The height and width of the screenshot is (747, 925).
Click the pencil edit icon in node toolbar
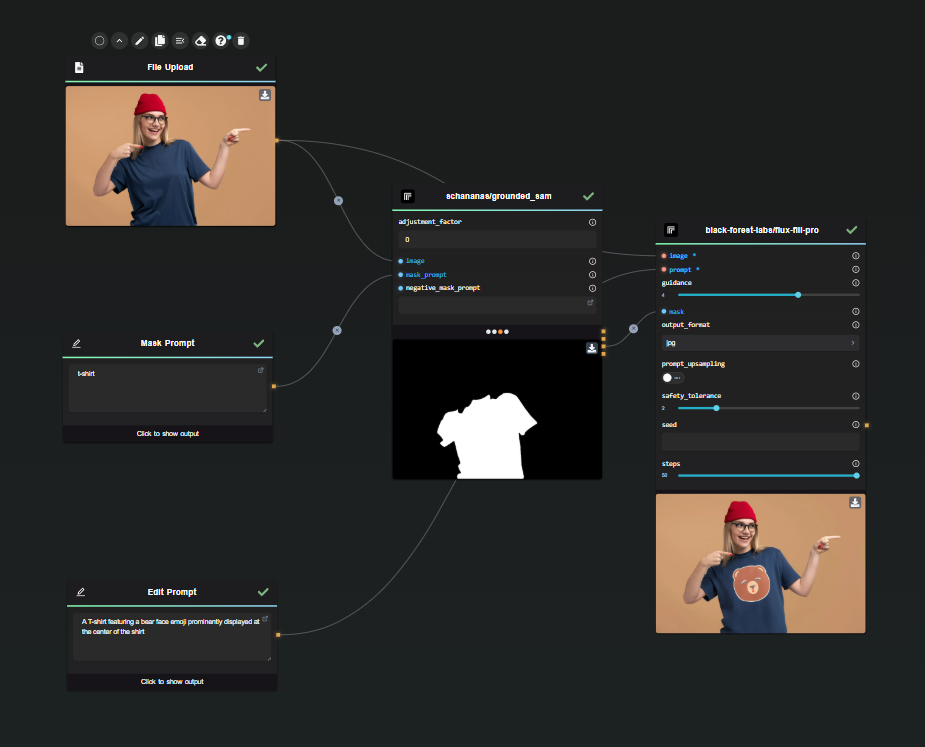(x=139, y=41)
